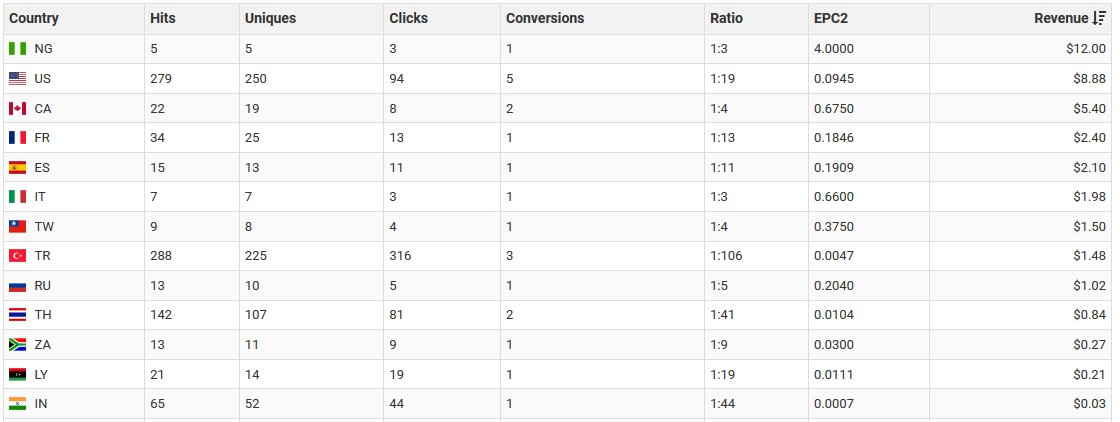The height and width of the screenshot is (422, 1120).
Task: Click the Turkey flag icon
Action: pyautogui.click(x=17, y=256)
